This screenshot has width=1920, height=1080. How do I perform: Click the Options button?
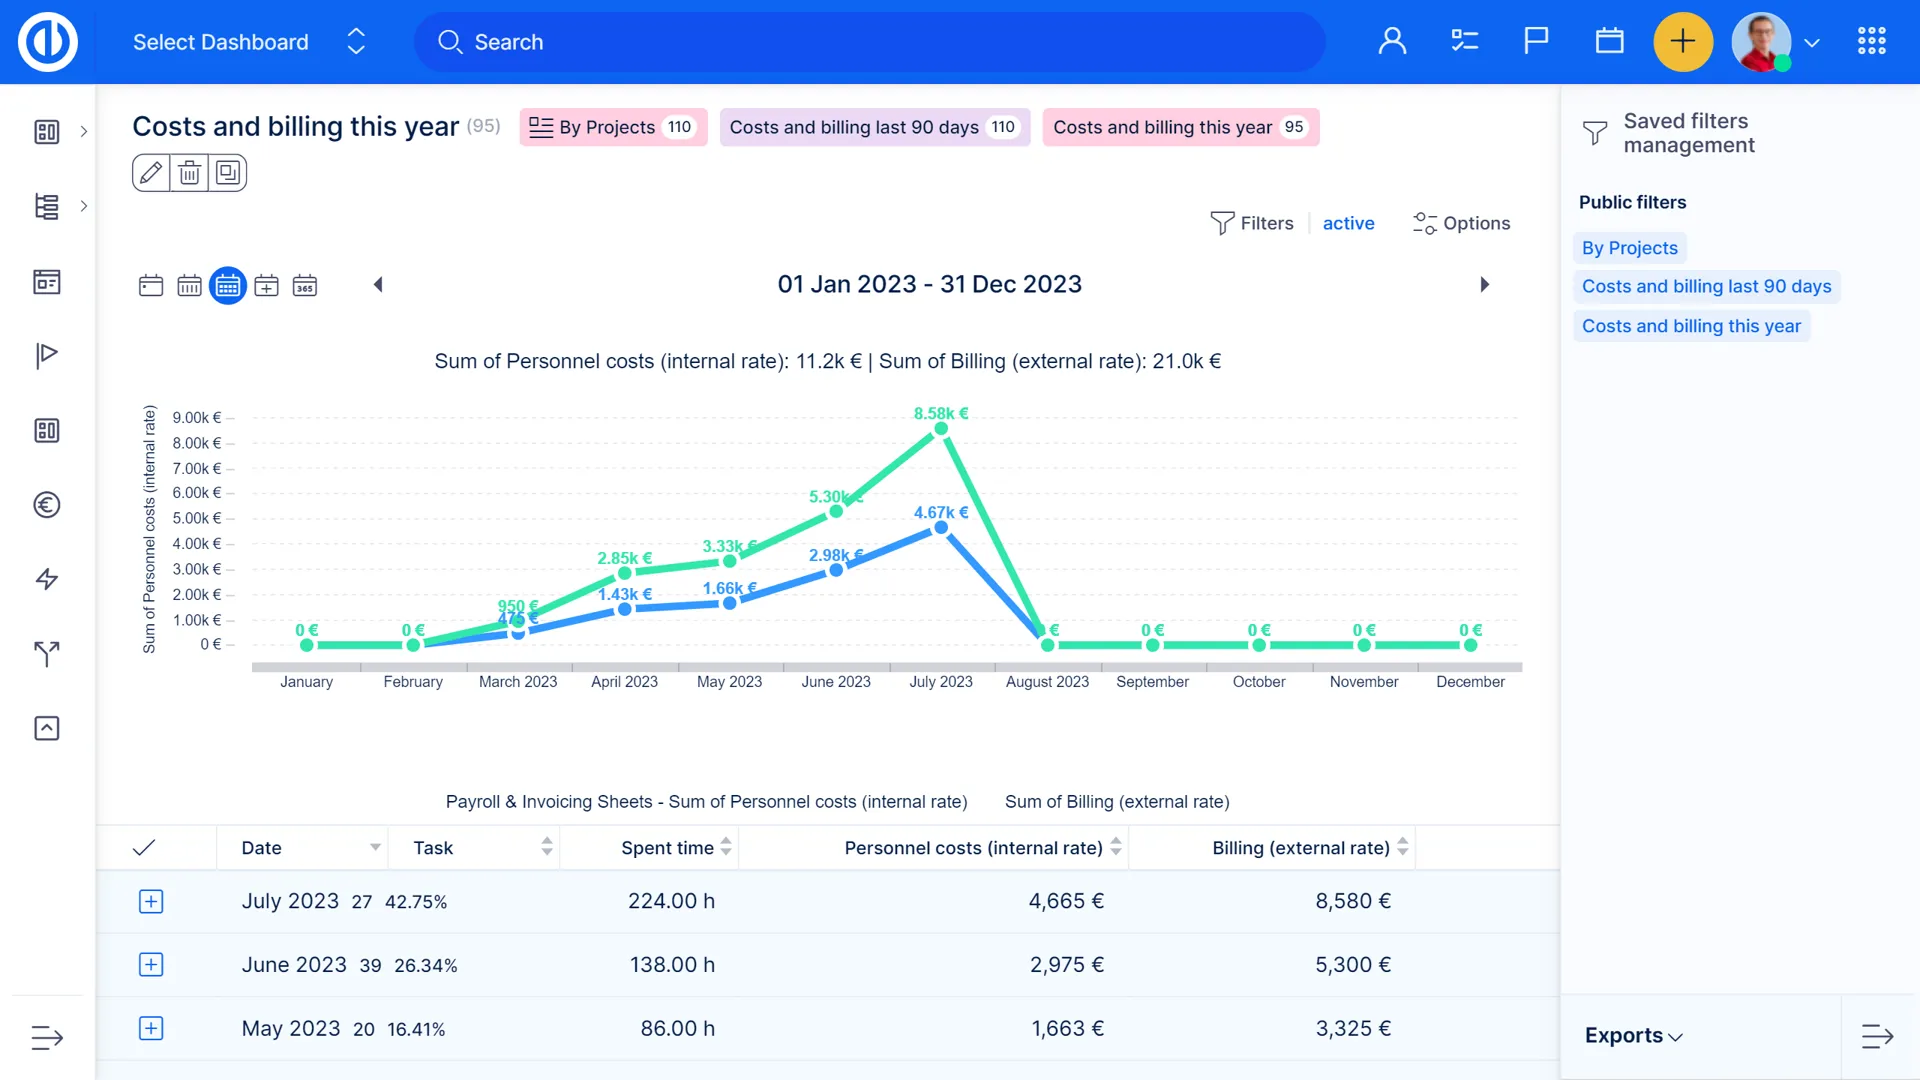[x=1461, y=223]
